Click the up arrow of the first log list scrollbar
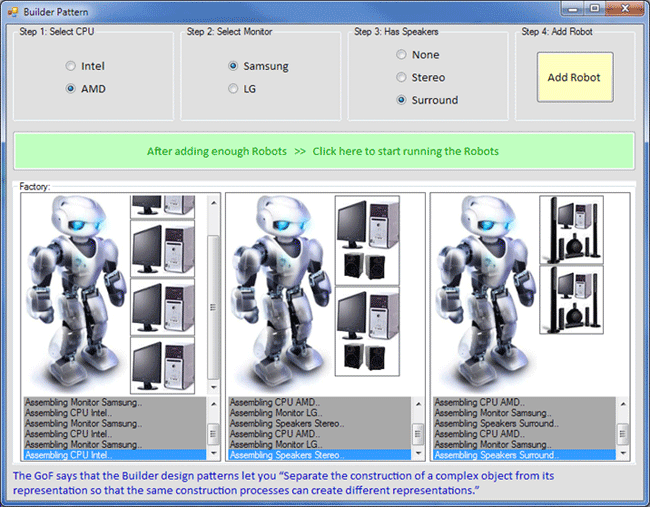 tap(213, 404)
